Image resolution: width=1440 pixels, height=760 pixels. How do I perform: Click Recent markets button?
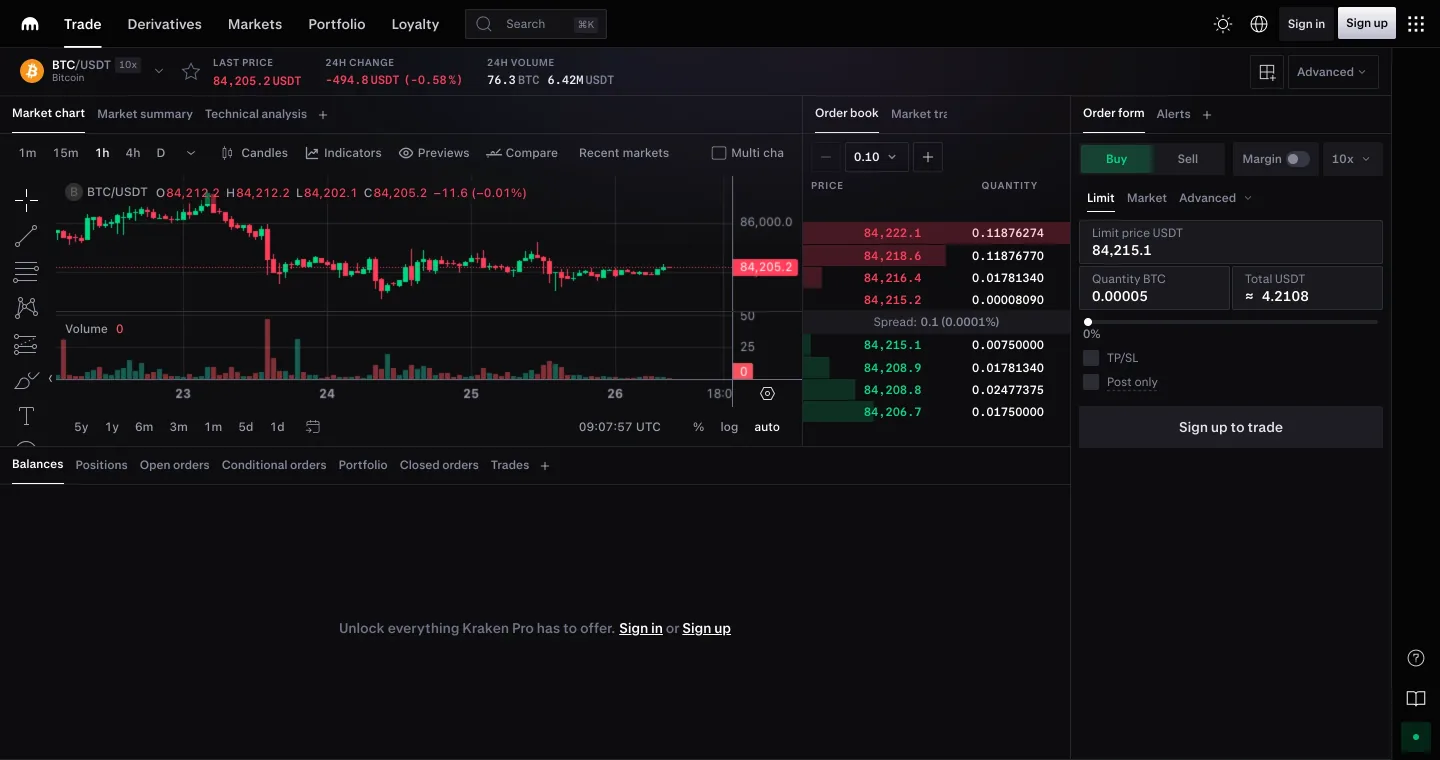click(624, 153)
